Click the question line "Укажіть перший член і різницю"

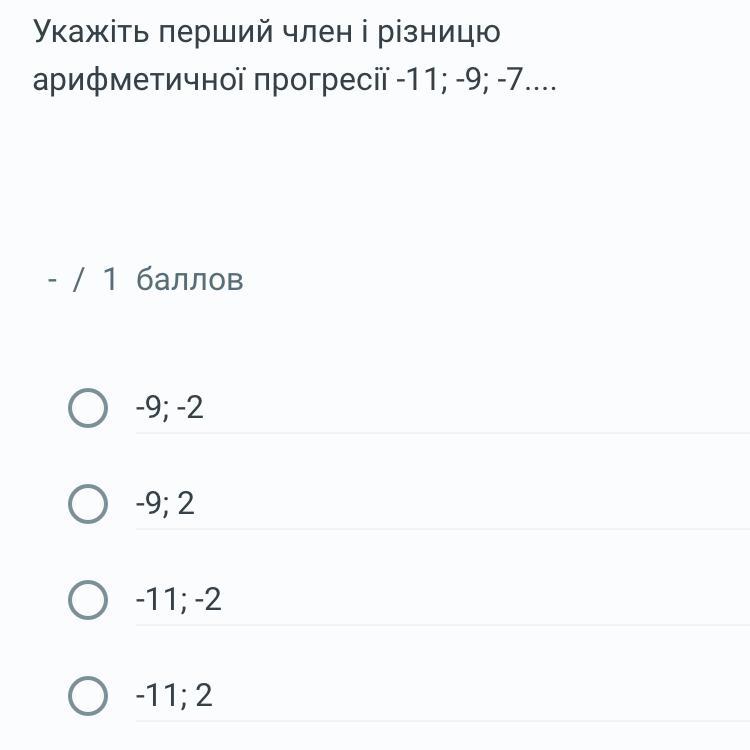(x=267, y=33)
